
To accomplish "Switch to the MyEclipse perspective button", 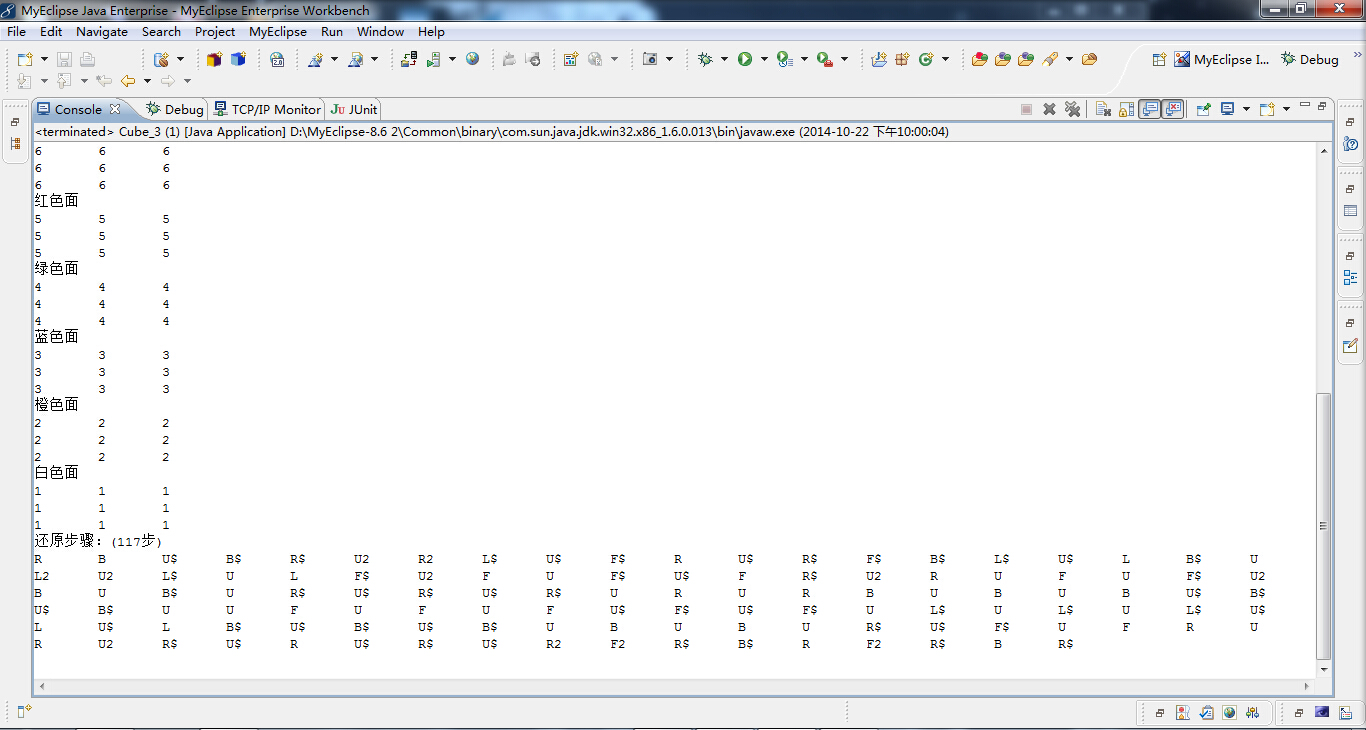I will (x=1222, y=59).
